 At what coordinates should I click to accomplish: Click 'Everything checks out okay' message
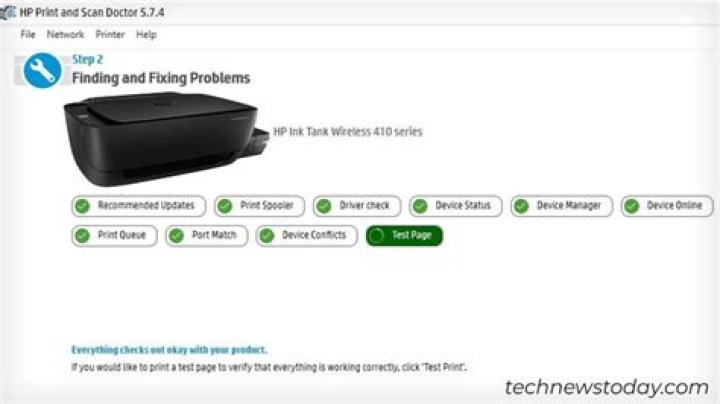(169, 350)
